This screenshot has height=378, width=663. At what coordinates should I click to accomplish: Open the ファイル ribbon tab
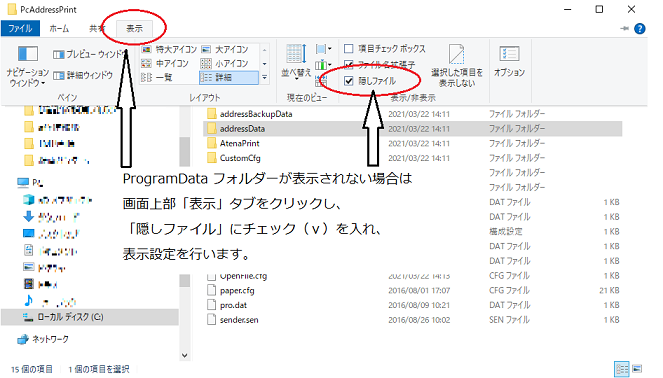20,28
